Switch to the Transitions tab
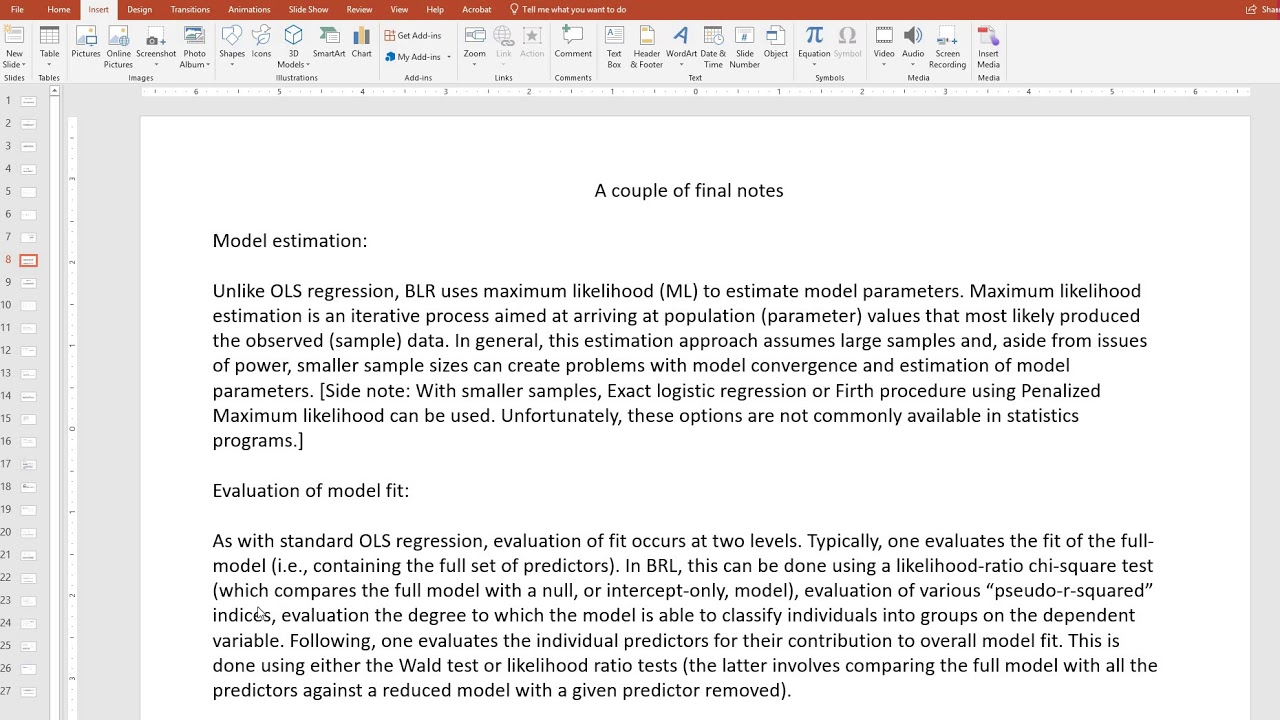 pos(190,9)
